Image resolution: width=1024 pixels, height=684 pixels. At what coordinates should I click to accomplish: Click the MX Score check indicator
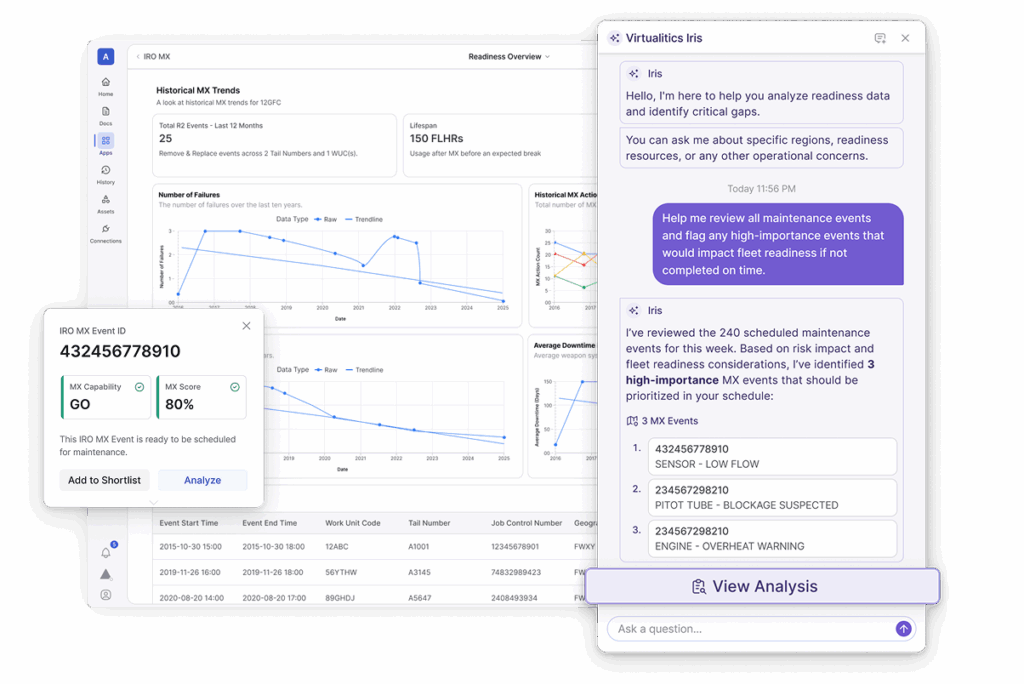235,387
